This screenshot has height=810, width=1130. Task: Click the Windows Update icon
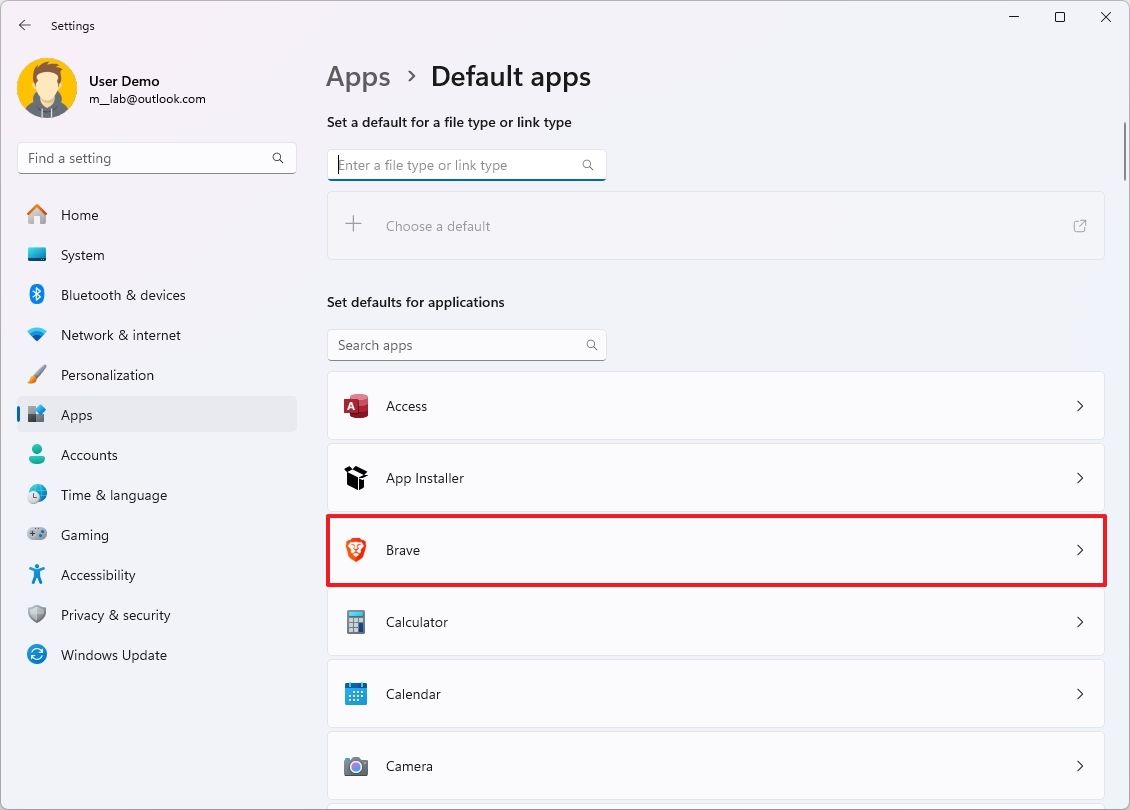(36, 654)
